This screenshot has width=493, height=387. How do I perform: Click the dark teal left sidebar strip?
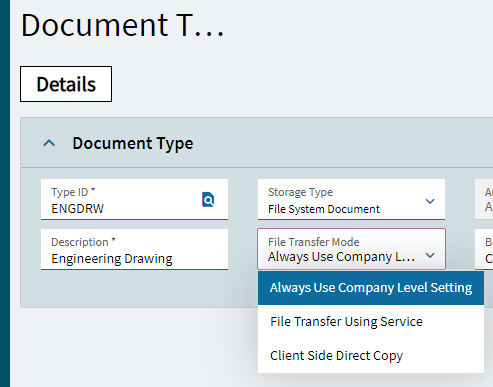pyautogui.click(x=5, y=193)
